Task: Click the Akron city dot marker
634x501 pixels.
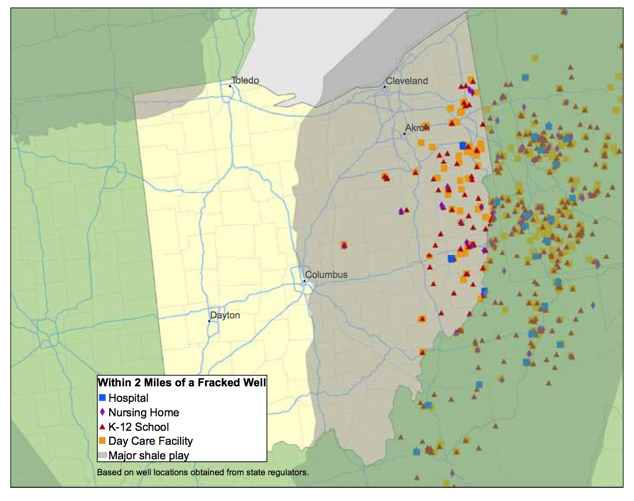Action: [x=404, y=134]
